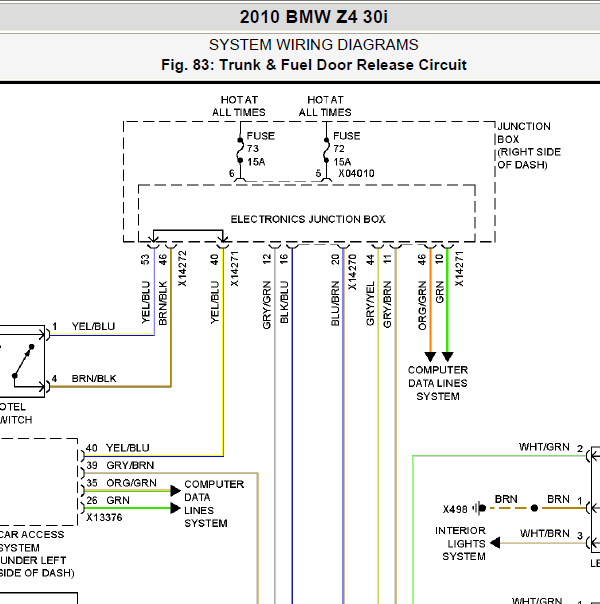Click connector label "X04010"
Viewport: 600px width, 604px height.
click(356, 173)
